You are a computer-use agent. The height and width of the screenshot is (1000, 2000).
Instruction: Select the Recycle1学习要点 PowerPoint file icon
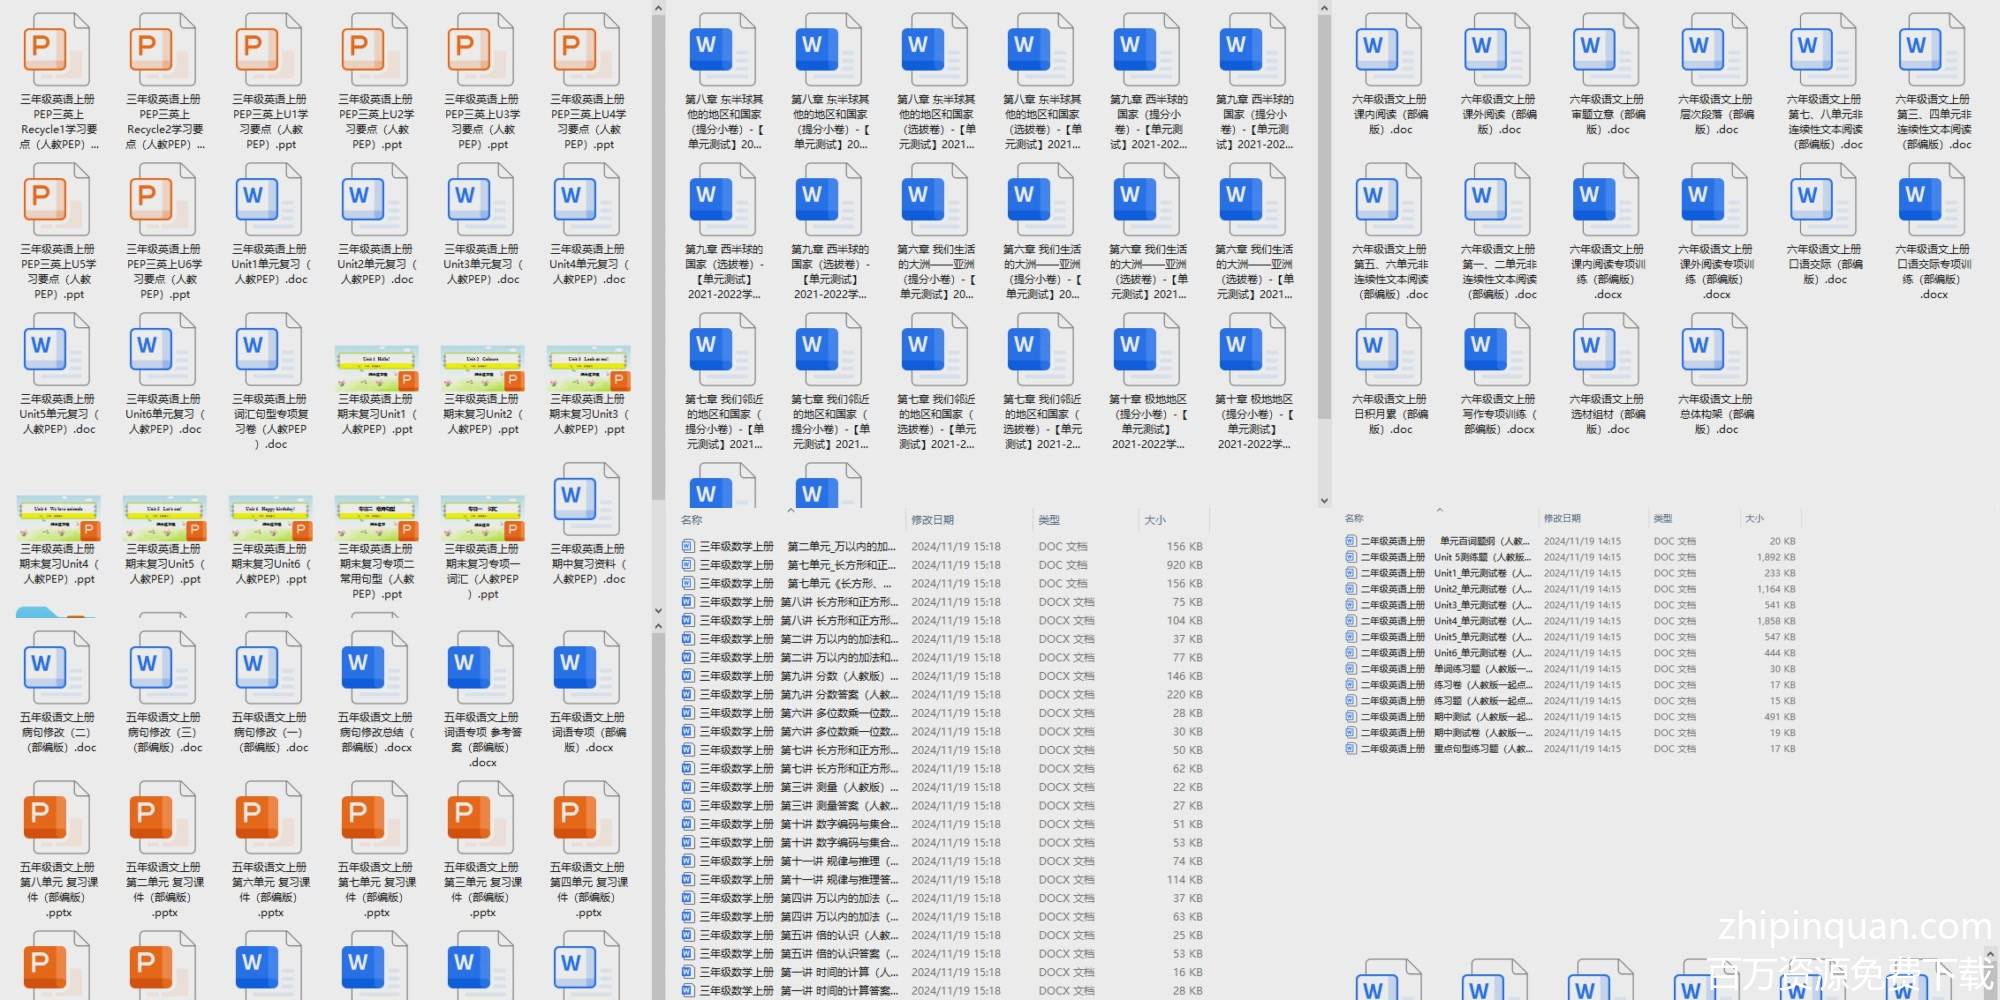(x=56, y=52)
